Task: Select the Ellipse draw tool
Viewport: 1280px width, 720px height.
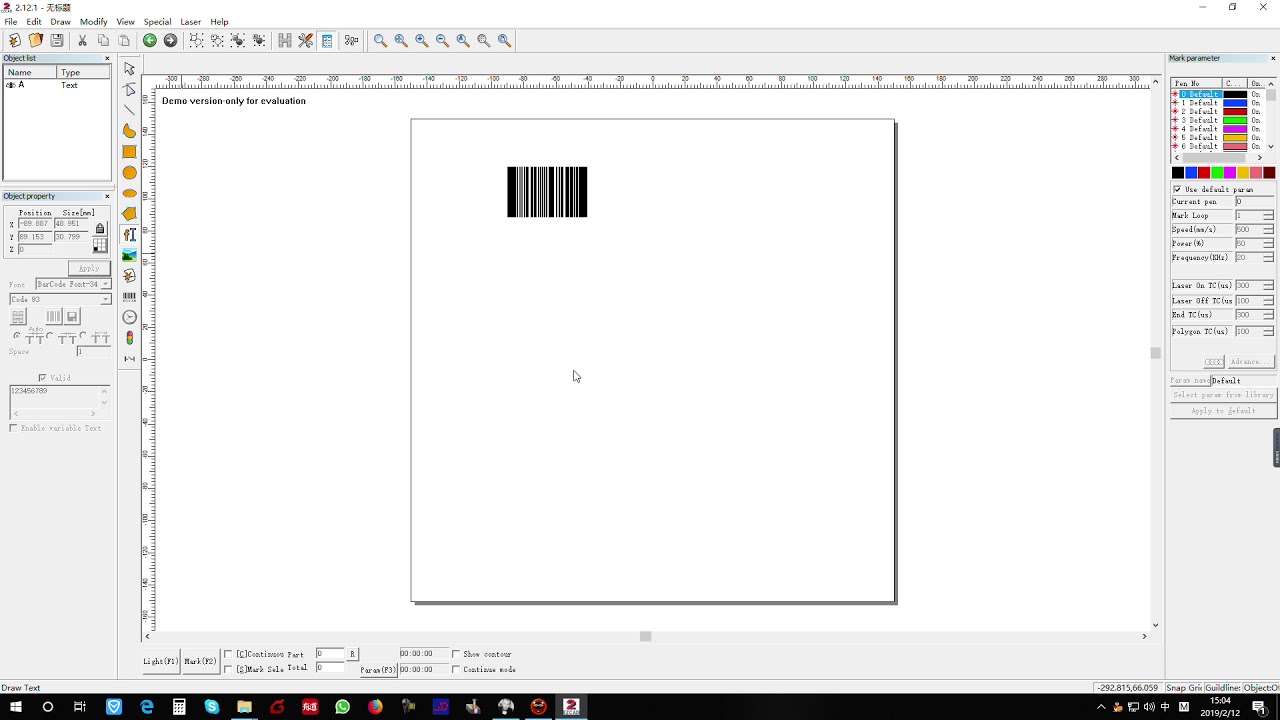Action: pos(129,193)
